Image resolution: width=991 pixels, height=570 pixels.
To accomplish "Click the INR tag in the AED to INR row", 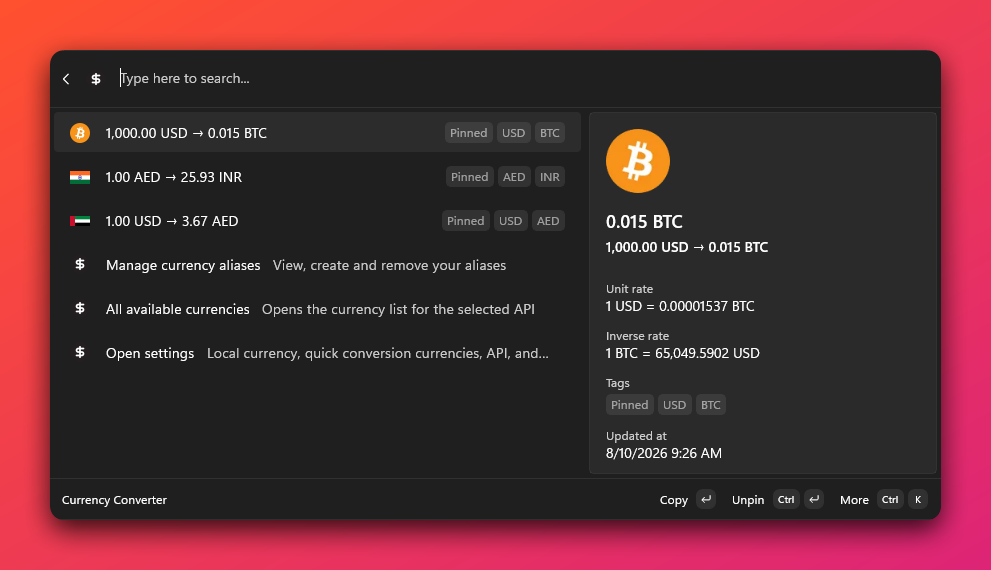I will click(549, 177).
